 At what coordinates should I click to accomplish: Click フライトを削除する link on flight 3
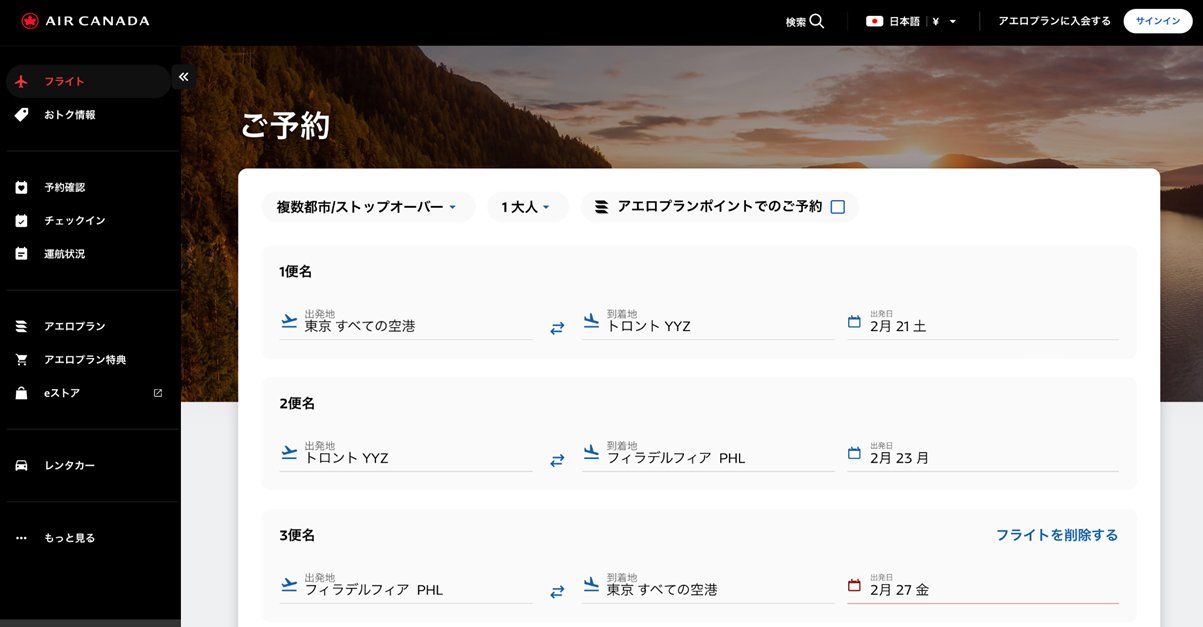coord(1056,535)
